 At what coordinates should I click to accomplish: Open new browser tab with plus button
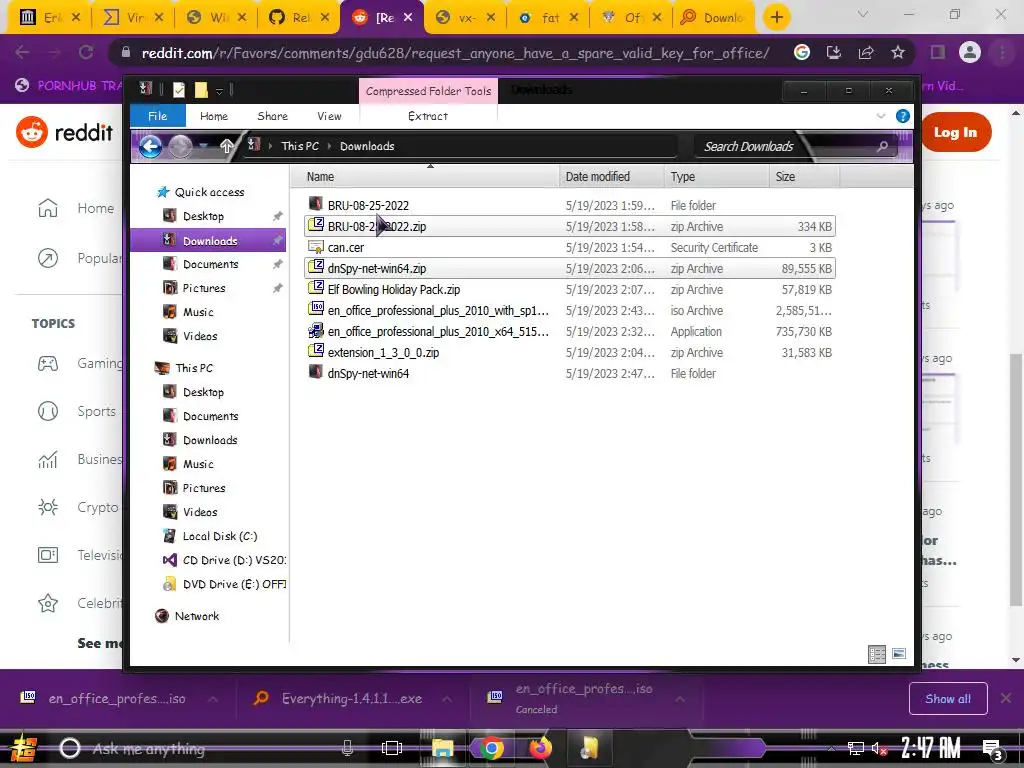pos(776,17)
